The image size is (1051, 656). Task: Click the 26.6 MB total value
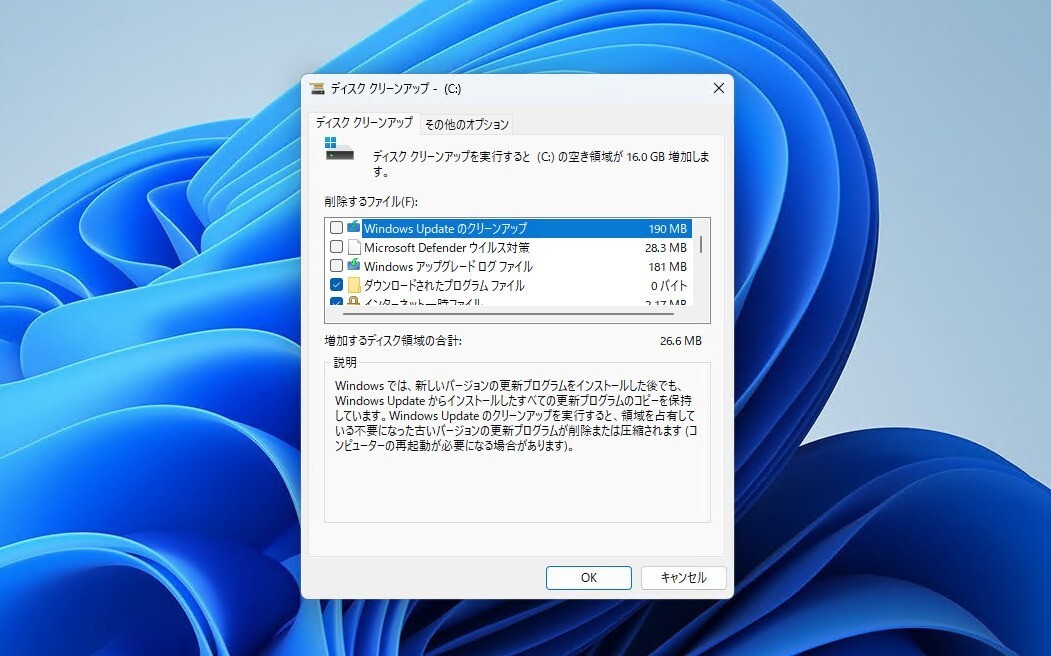[x=680, y=340]
